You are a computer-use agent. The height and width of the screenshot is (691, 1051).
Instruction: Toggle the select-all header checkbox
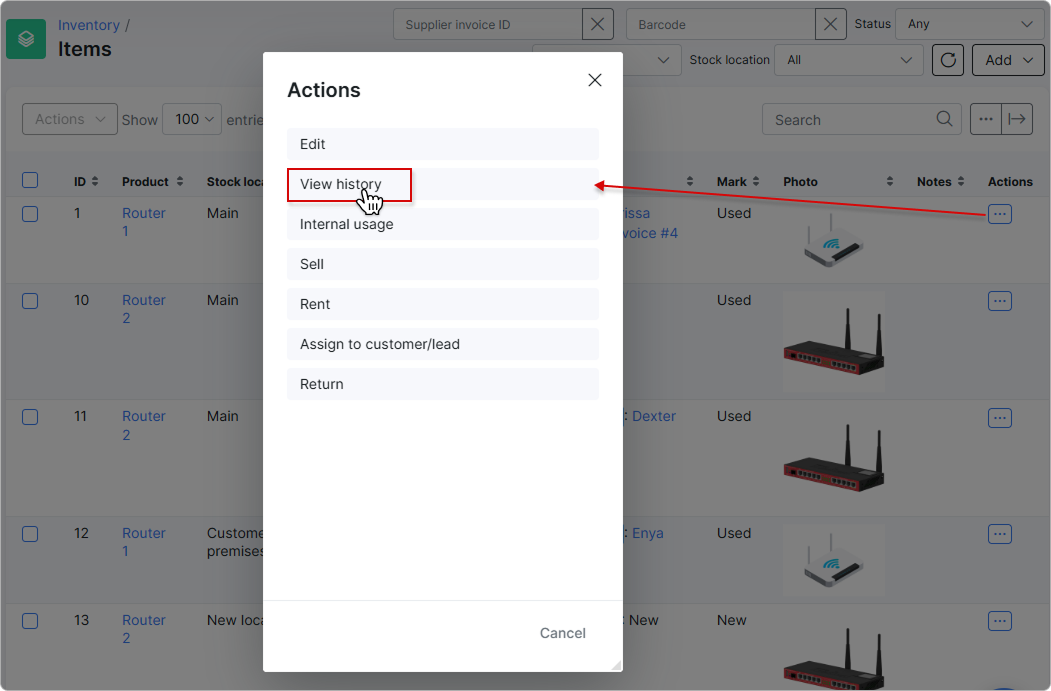[30, 180]
